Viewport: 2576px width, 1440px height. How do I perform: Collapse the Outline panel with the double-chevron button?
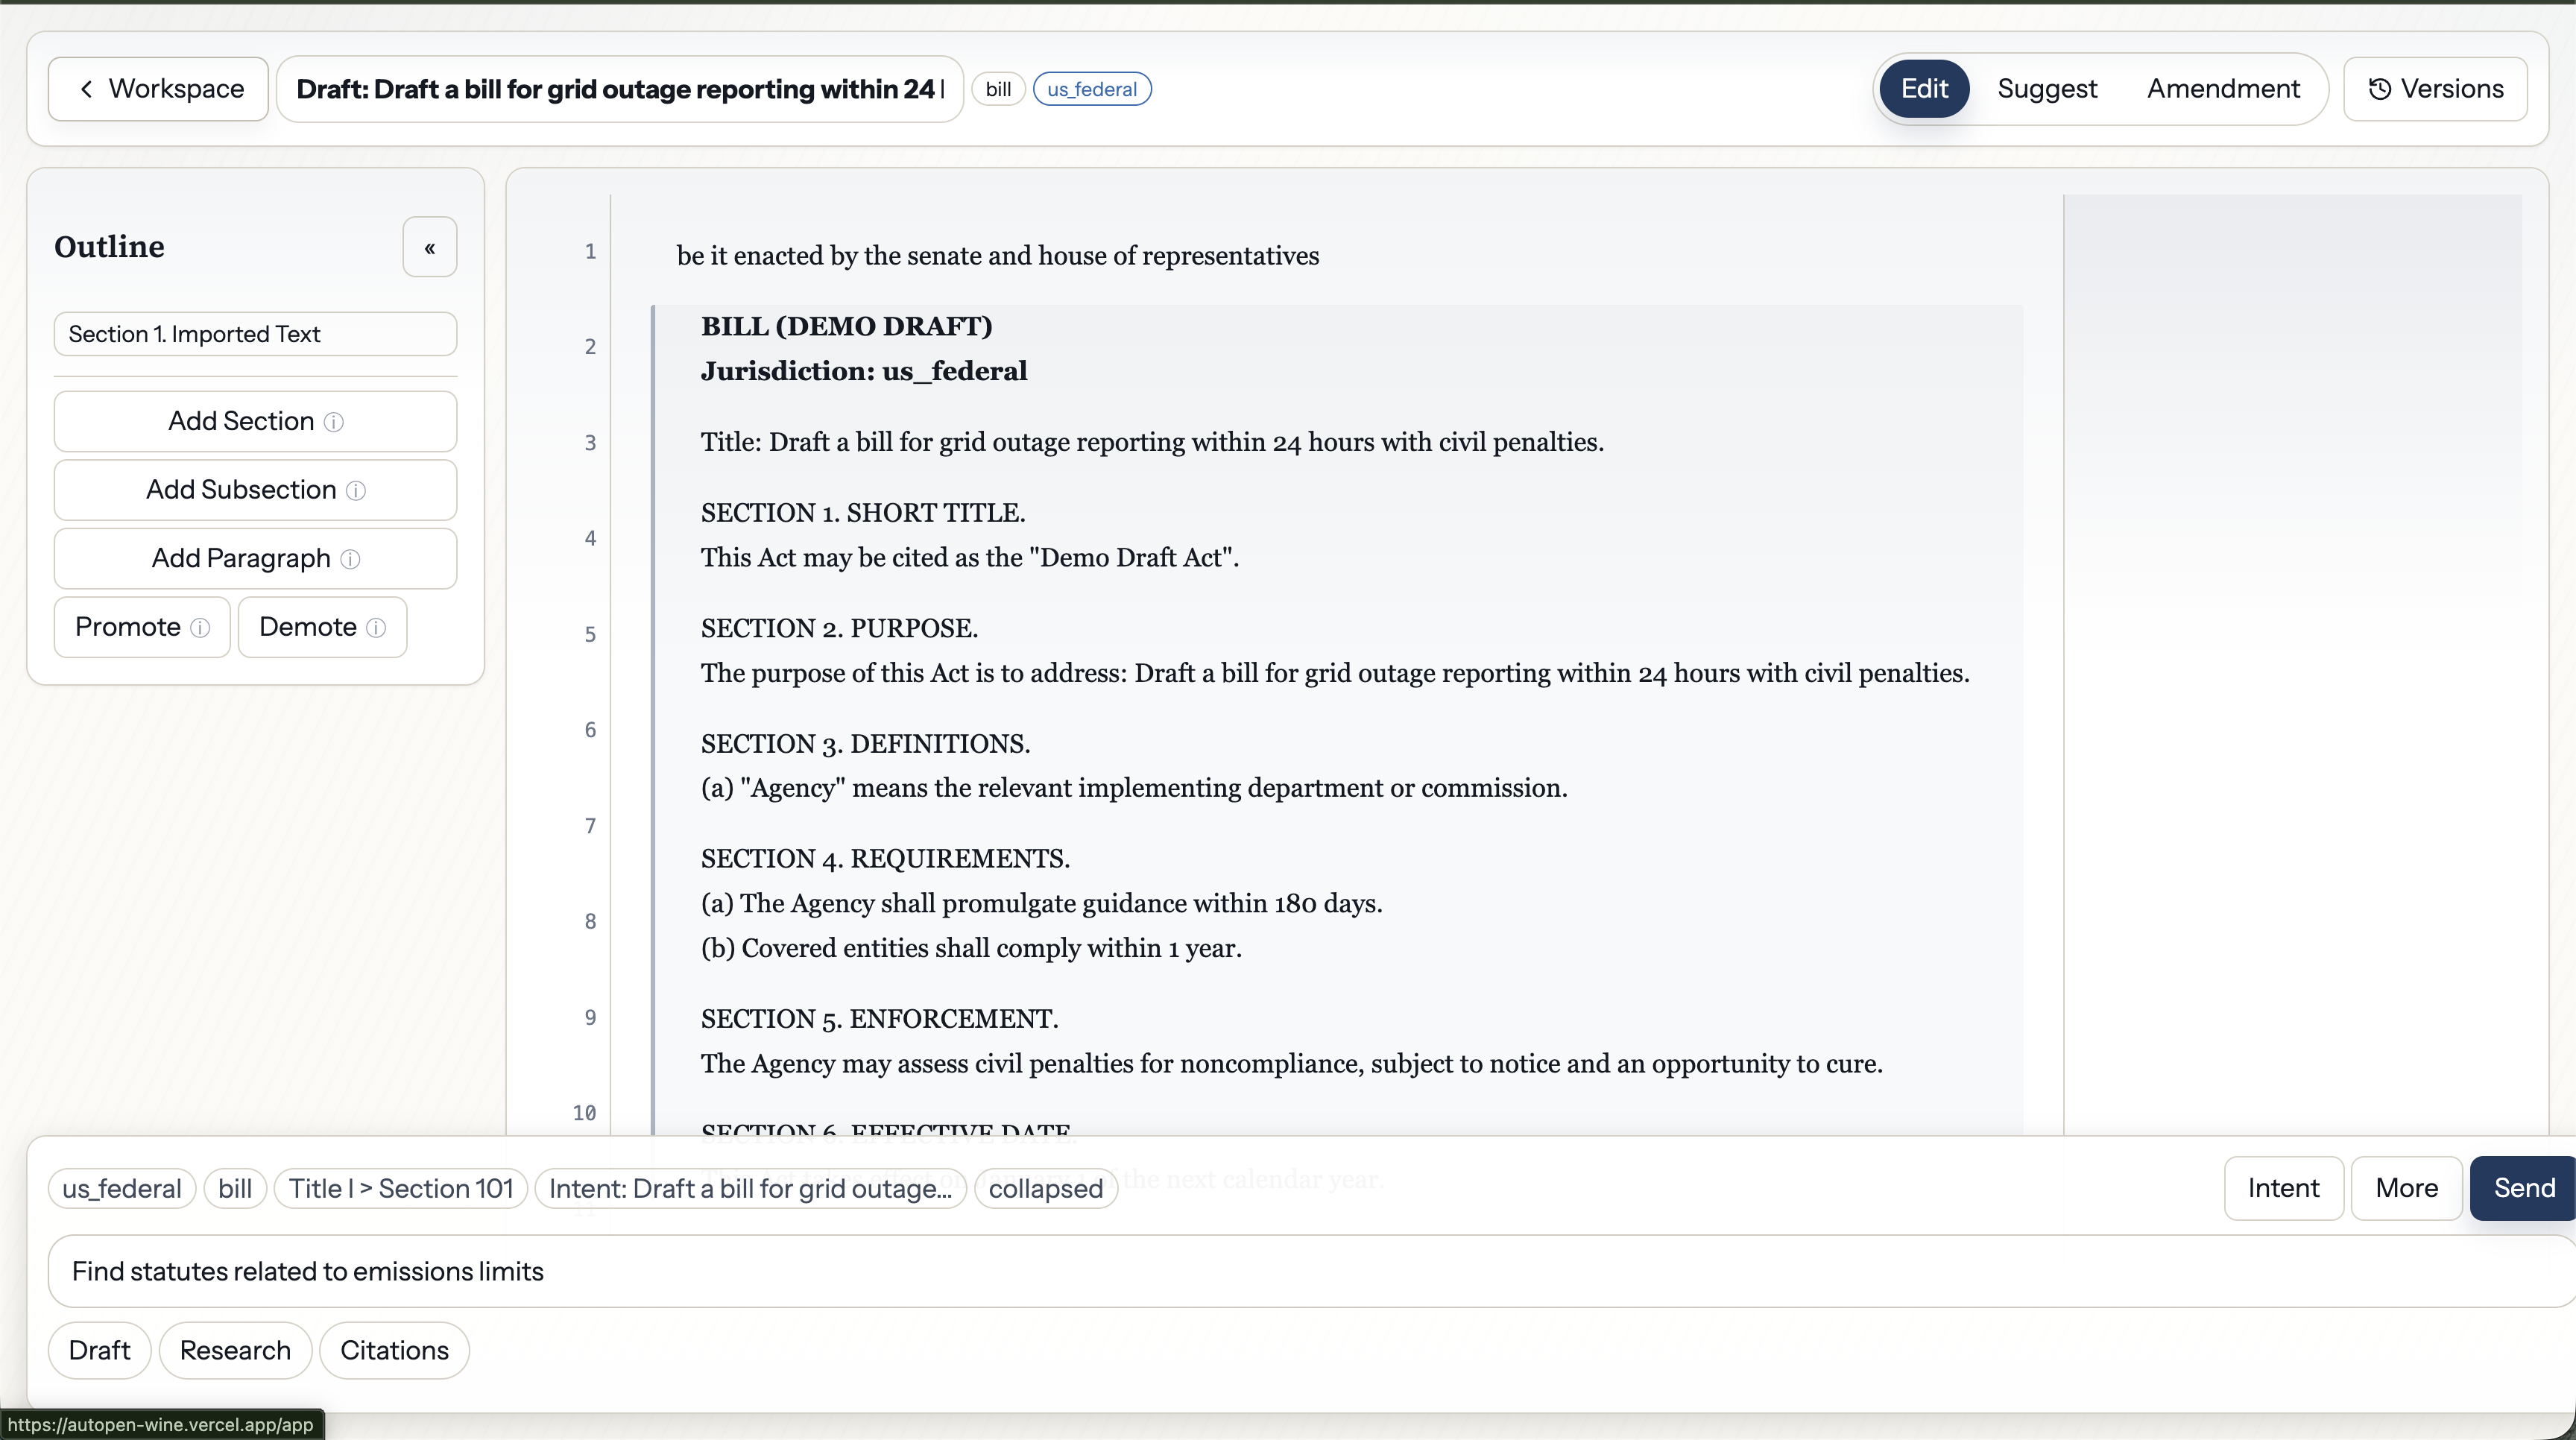coord(430,247)
